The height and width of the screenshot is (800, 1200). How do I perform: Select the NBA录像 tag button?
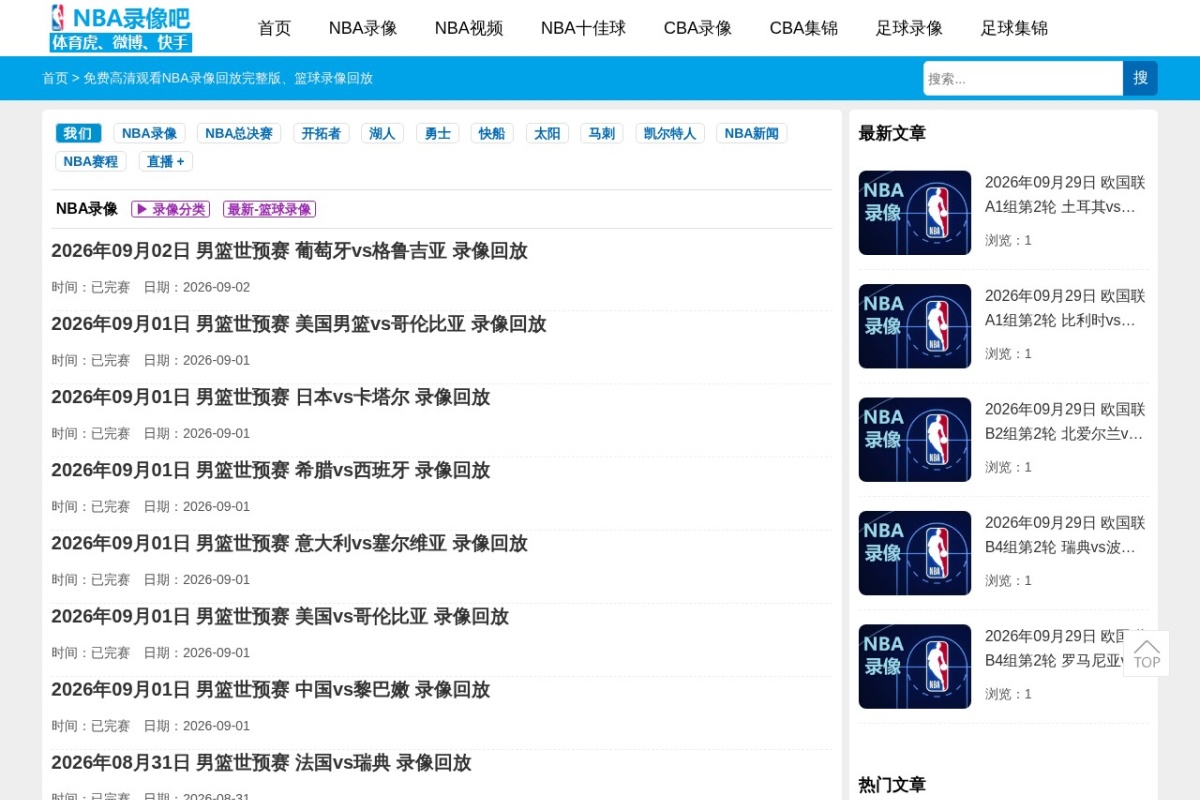(149, 133)
